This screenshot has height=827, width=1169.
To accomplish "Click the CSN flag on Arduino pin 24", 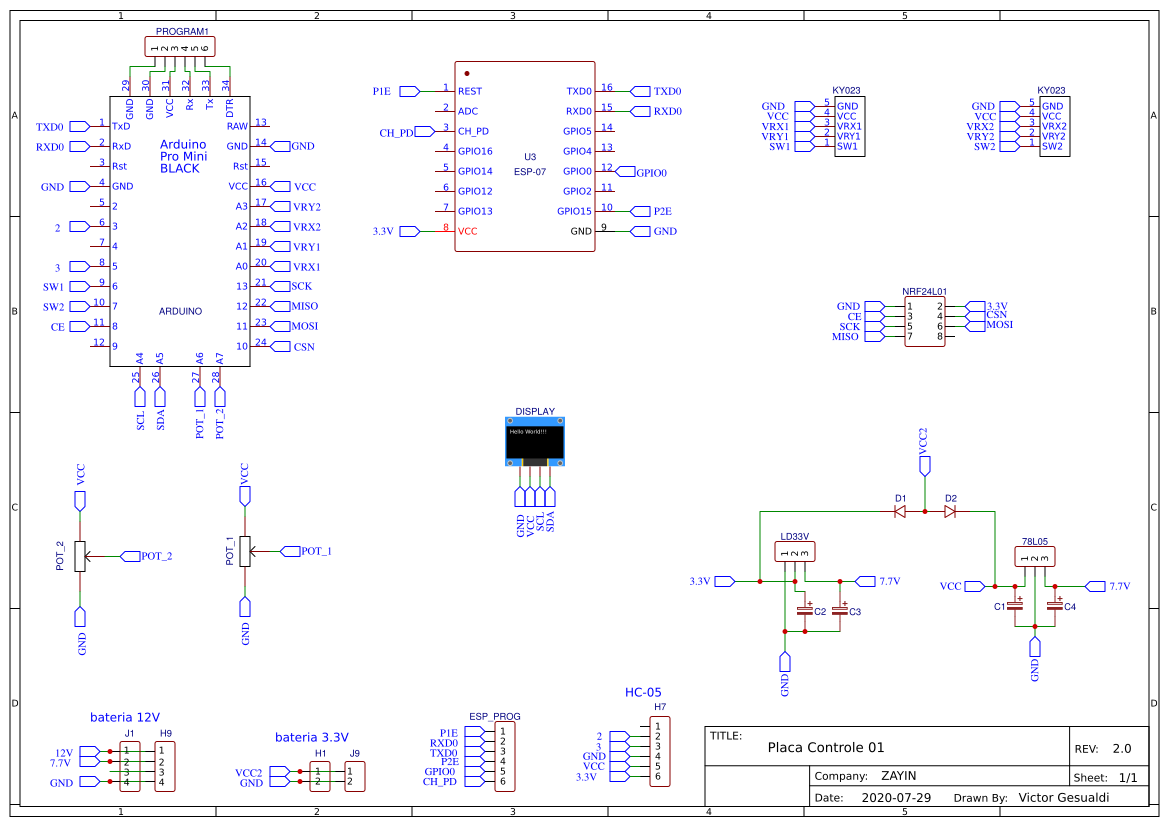I will point(281,347).
